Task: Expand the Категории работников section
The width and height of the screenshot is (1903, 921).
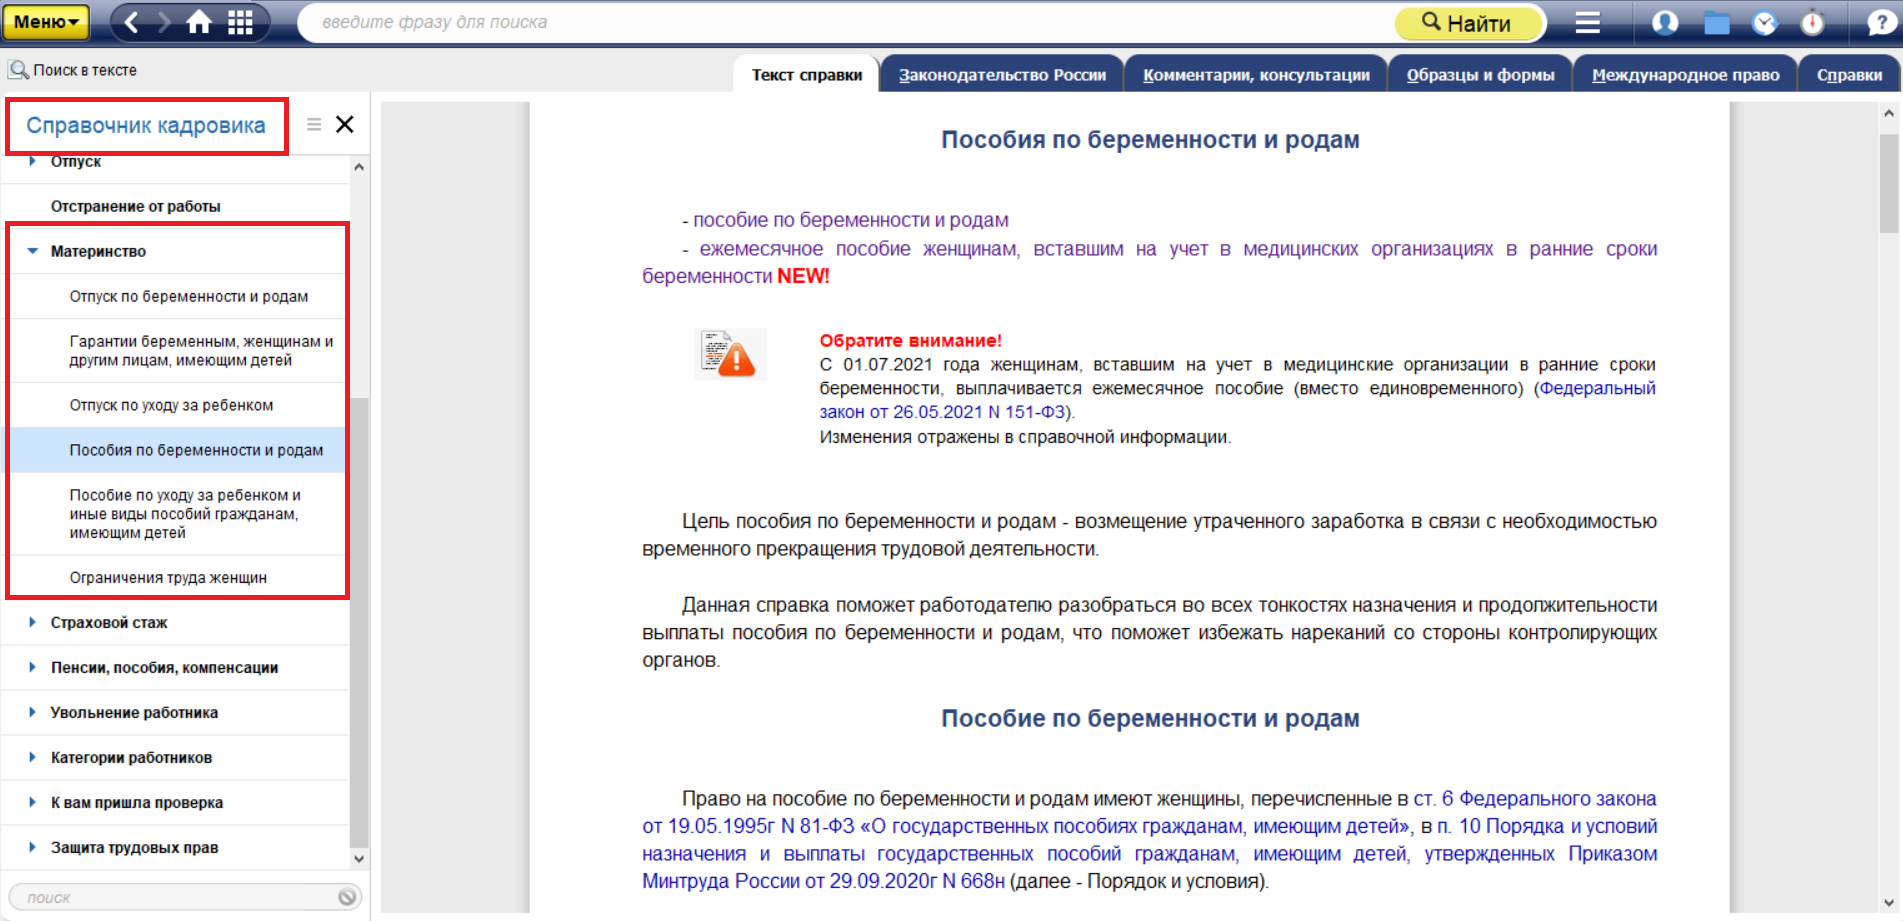Action: (33, 757)
